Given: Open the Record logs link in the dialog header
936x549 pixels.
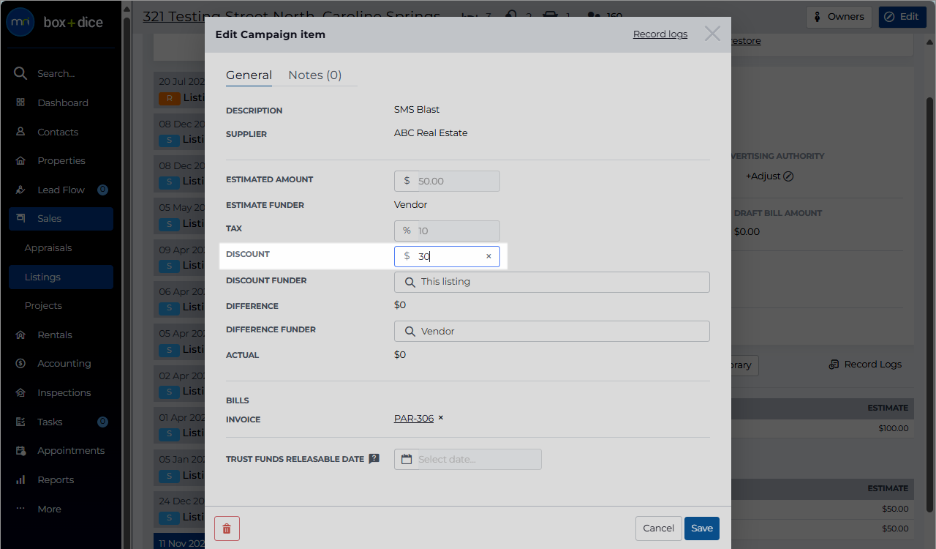Looking at the screenshot, I should click(660, 34).
